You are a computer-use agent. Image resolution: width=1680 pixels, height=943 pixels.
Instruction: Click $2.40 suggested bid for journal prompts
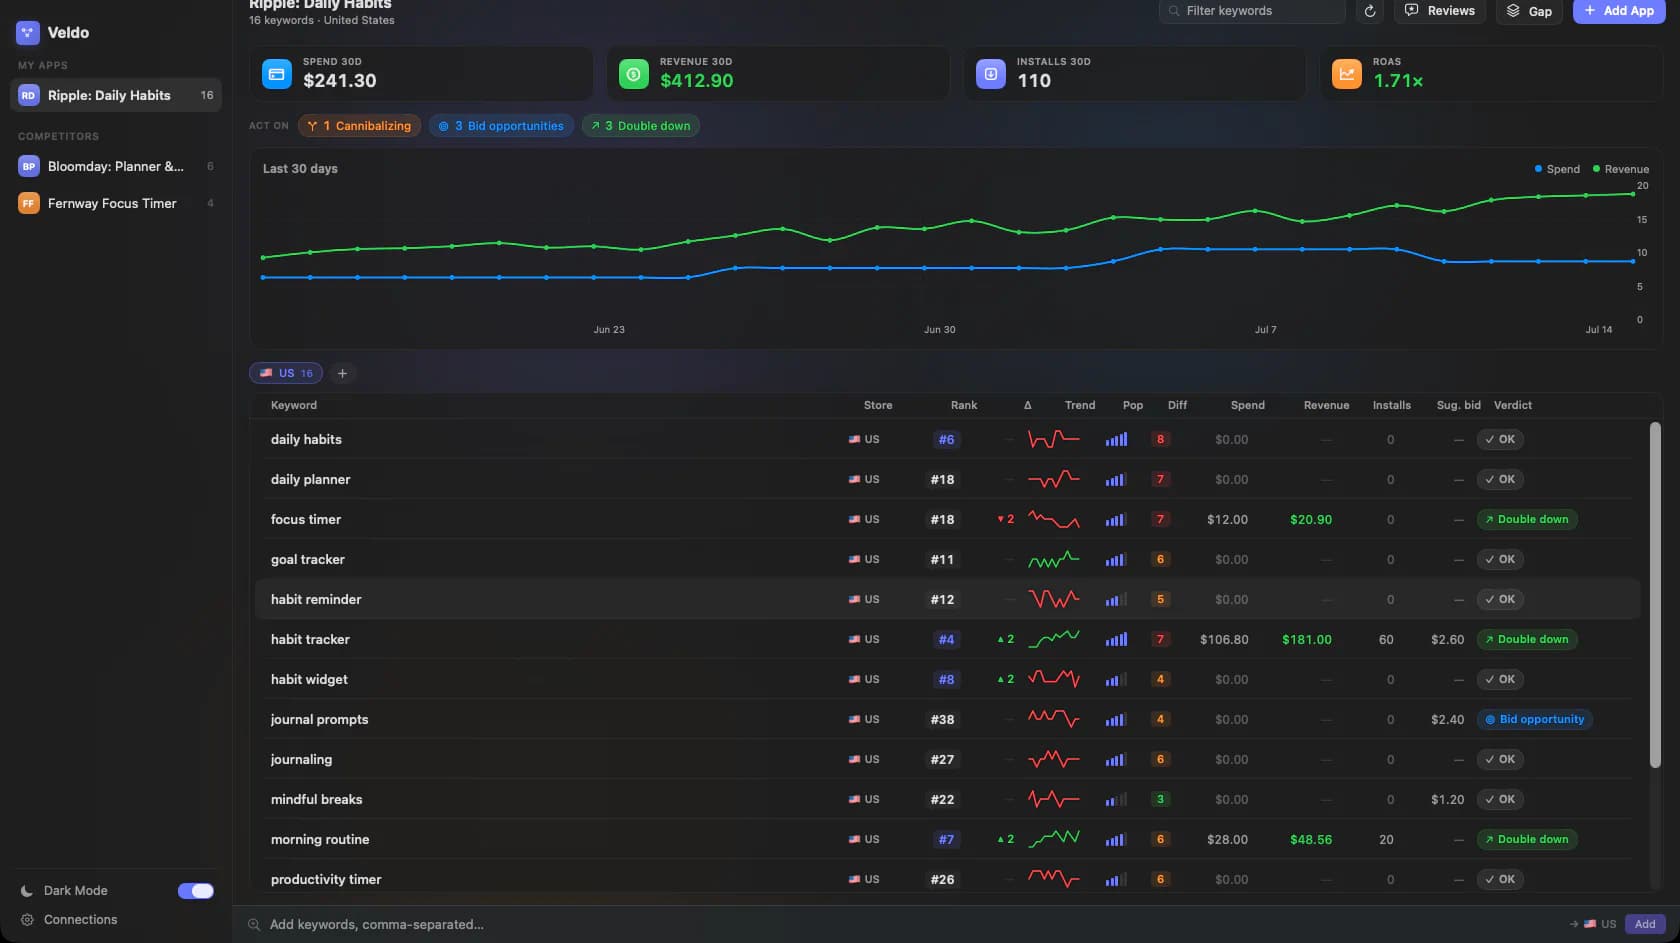click(1447, 719)
